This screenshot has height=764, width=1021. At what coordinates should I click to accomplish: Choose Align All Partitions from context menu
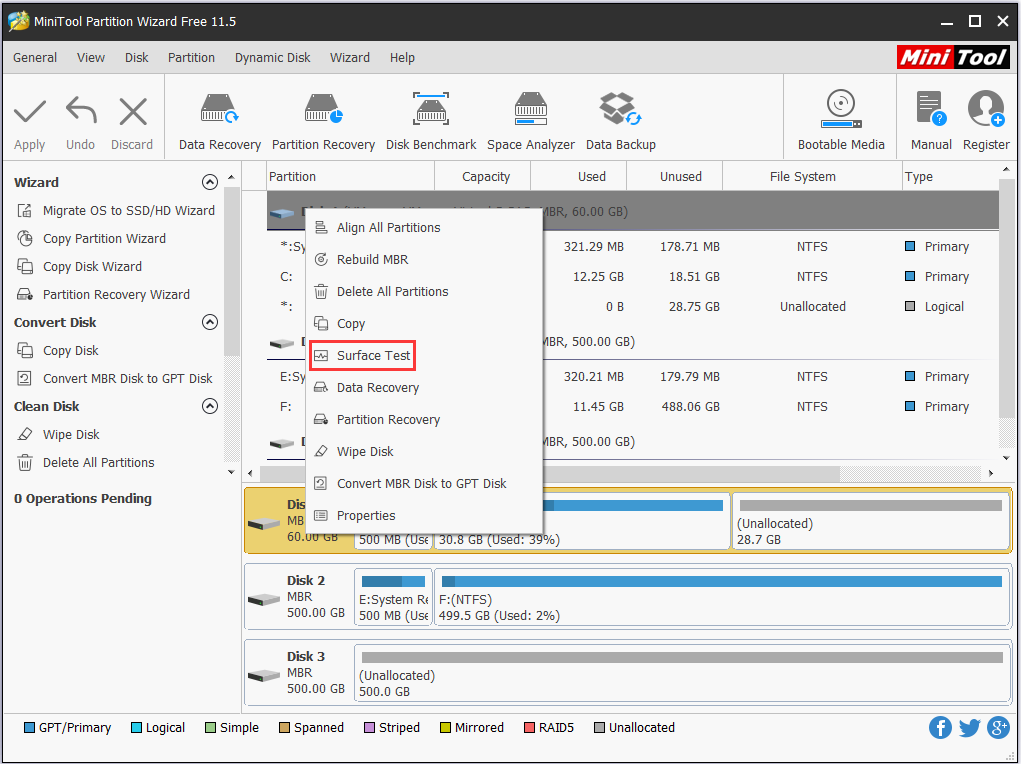tap(425, 227)
